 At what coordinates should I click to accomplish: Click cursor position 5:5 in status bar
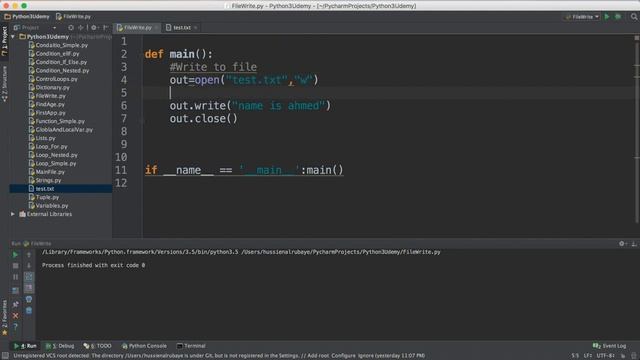[x=575, y=356]
